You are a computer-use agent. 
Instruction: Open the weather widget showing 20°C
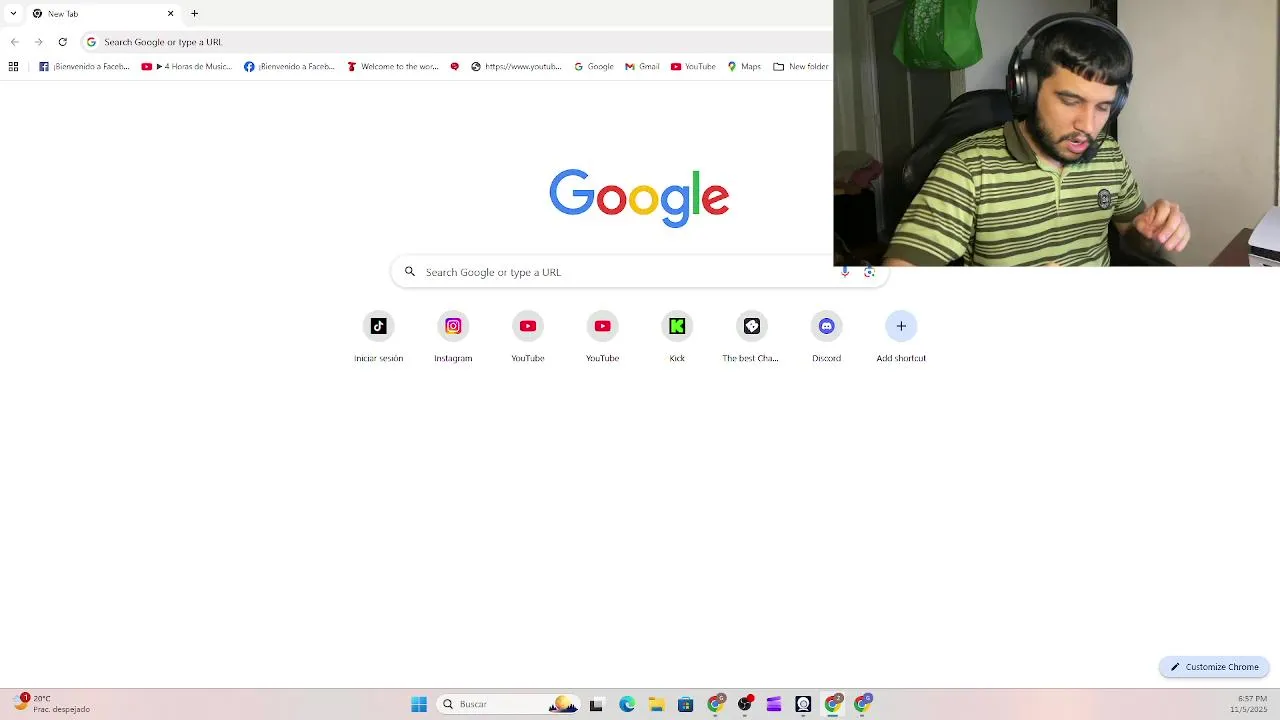pyautogui.click(x=52, y=704)
